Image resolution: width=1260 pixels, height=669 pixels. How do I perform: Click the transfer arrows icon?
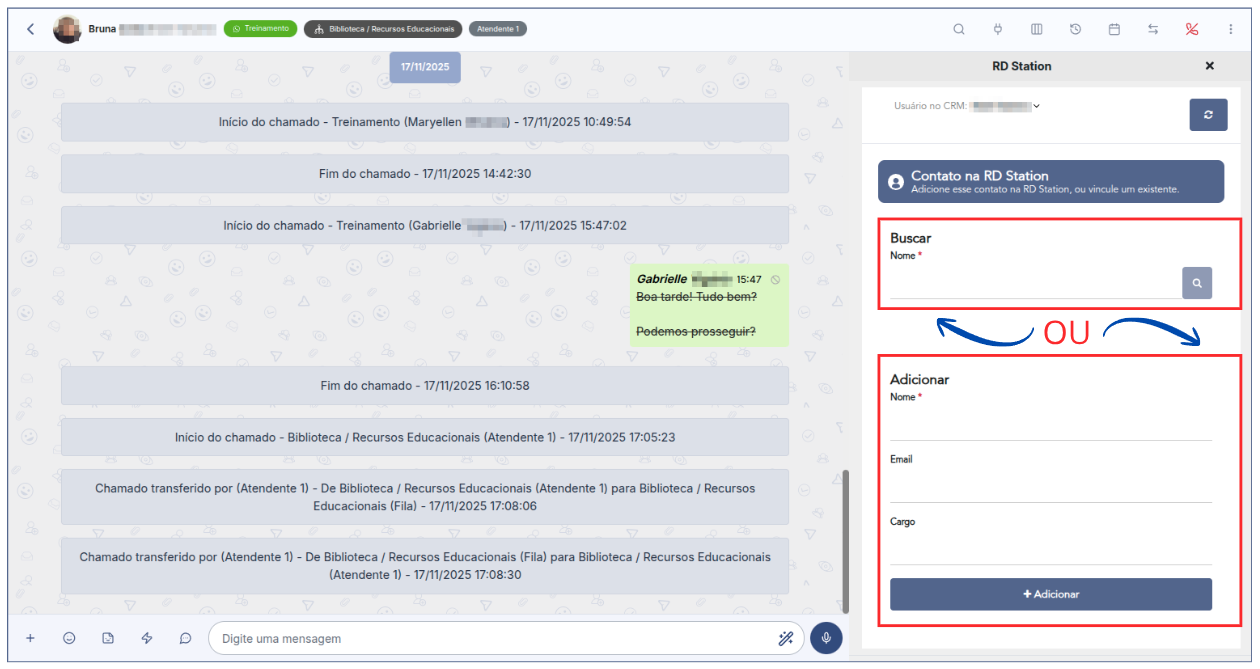pos(1153,29)
